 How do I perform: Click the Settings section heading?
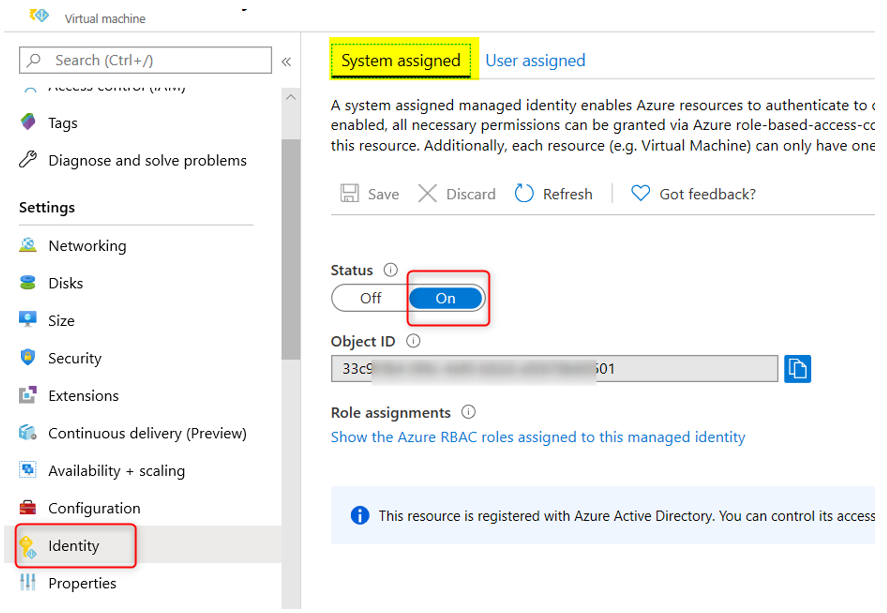47,207
